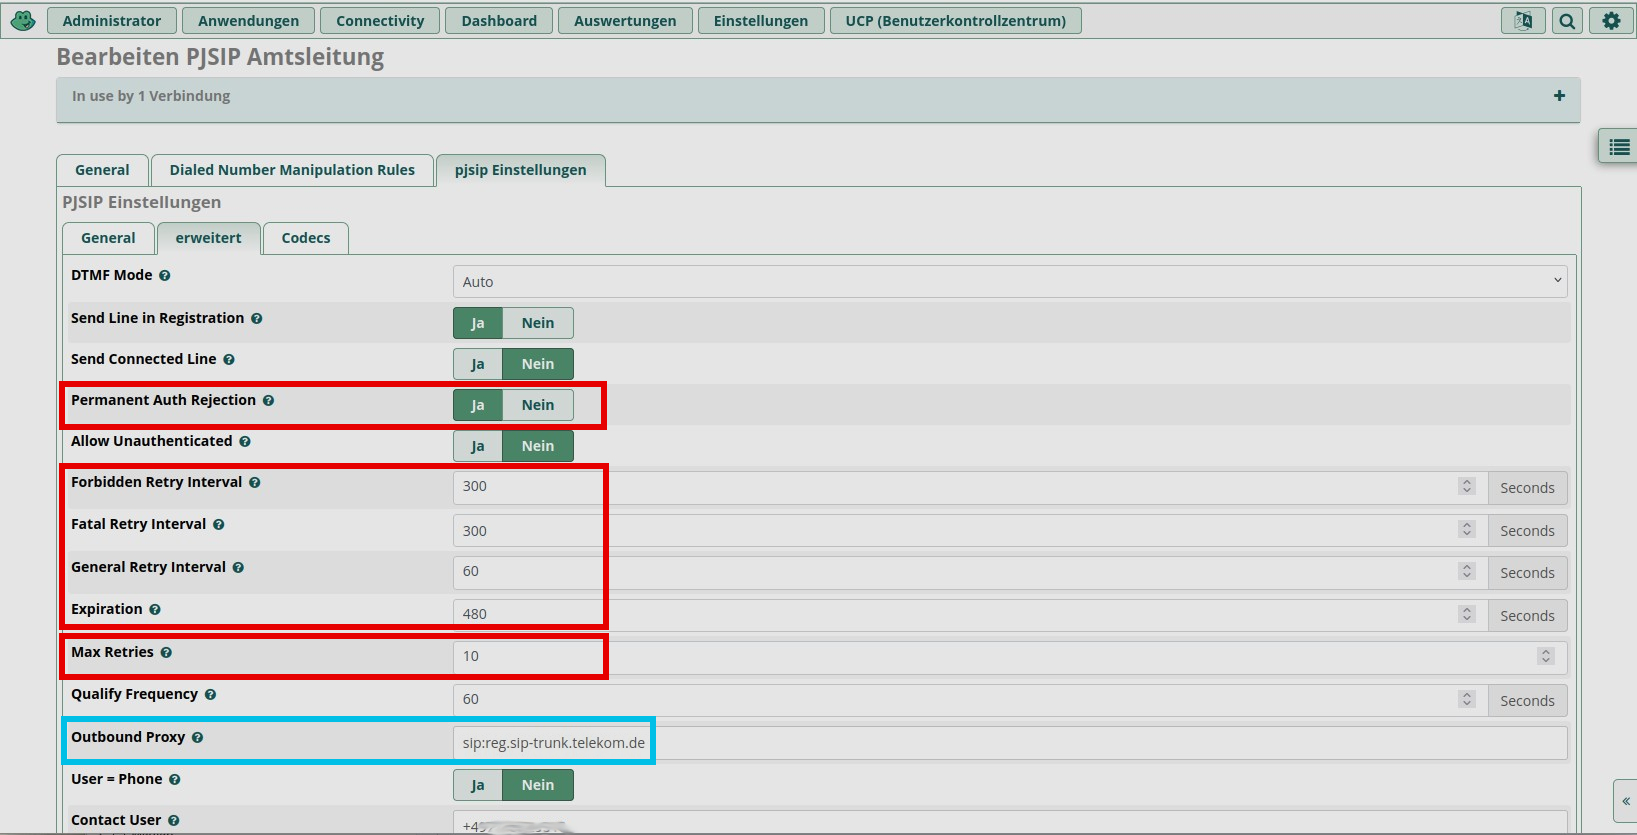This screenshot has height=835, width=1637.
Task: Click the search magnifier icon
Action: tap(1567, 21)
